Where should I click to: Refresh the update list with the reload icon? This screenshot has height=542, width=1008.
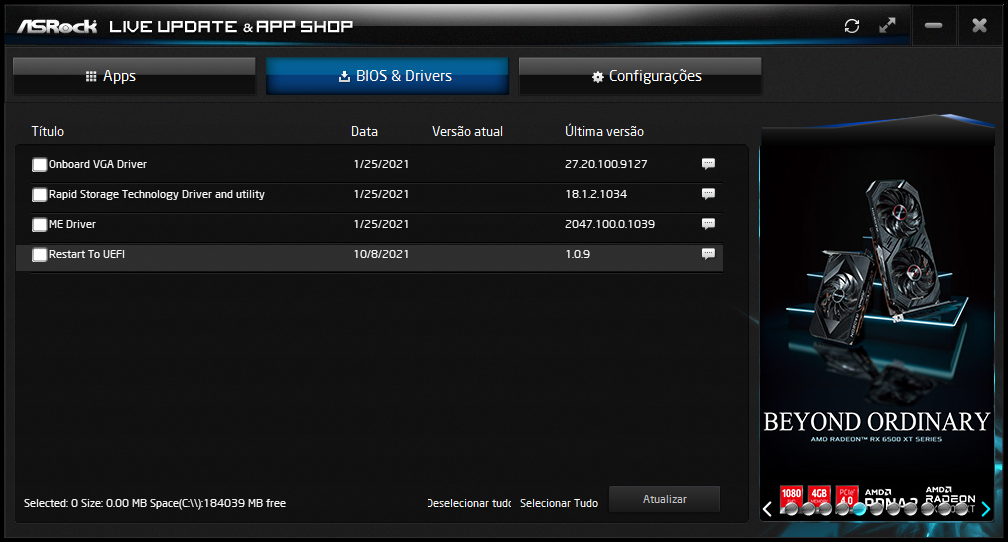[x=852, y=26]
